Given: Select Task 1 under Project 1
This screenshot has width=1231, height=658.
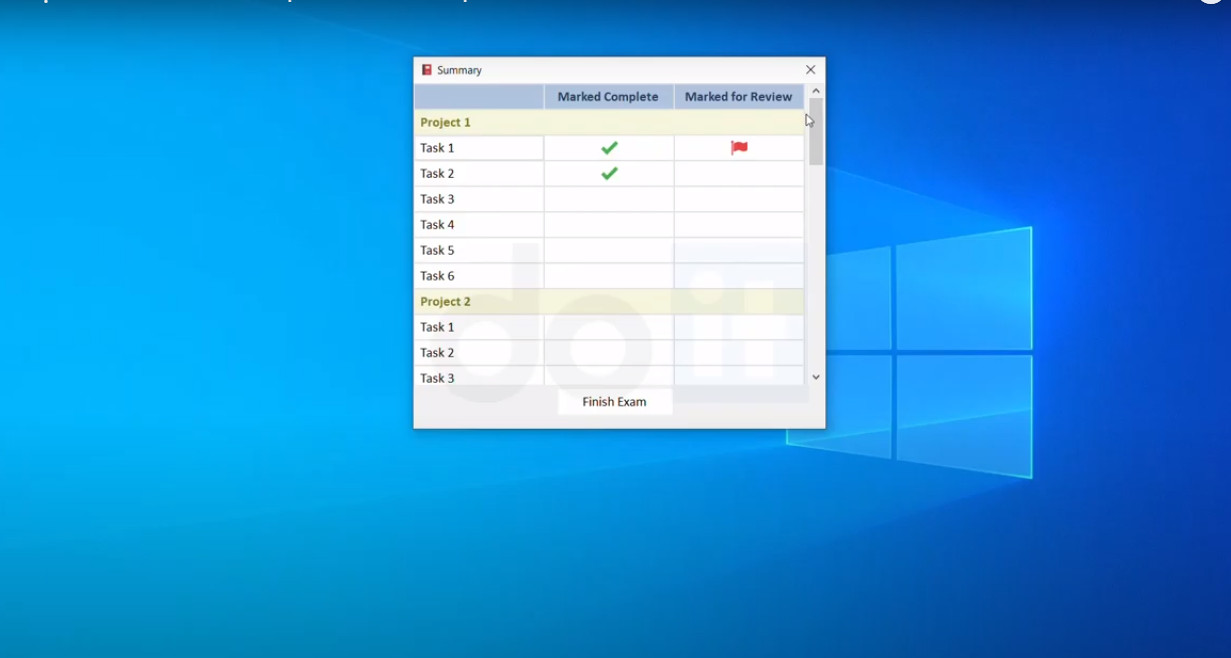Looking at the screenshot, I should click(x=479, y=148).
